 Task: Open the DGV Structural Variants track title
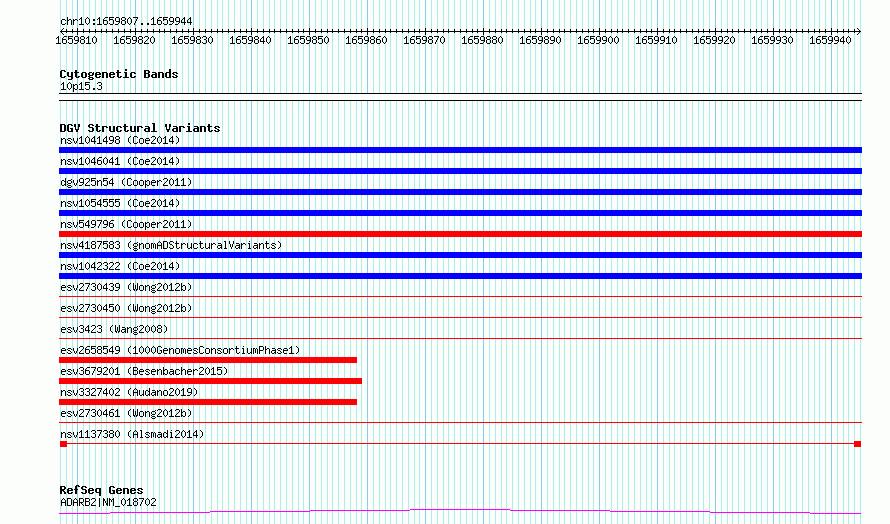140,128
